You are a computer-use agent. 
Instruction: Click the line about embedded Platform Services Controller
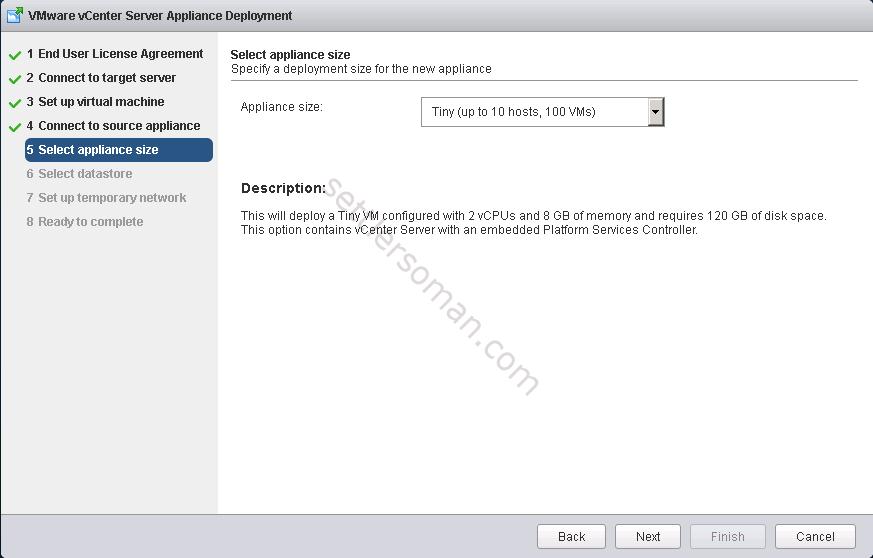point(469,230)
